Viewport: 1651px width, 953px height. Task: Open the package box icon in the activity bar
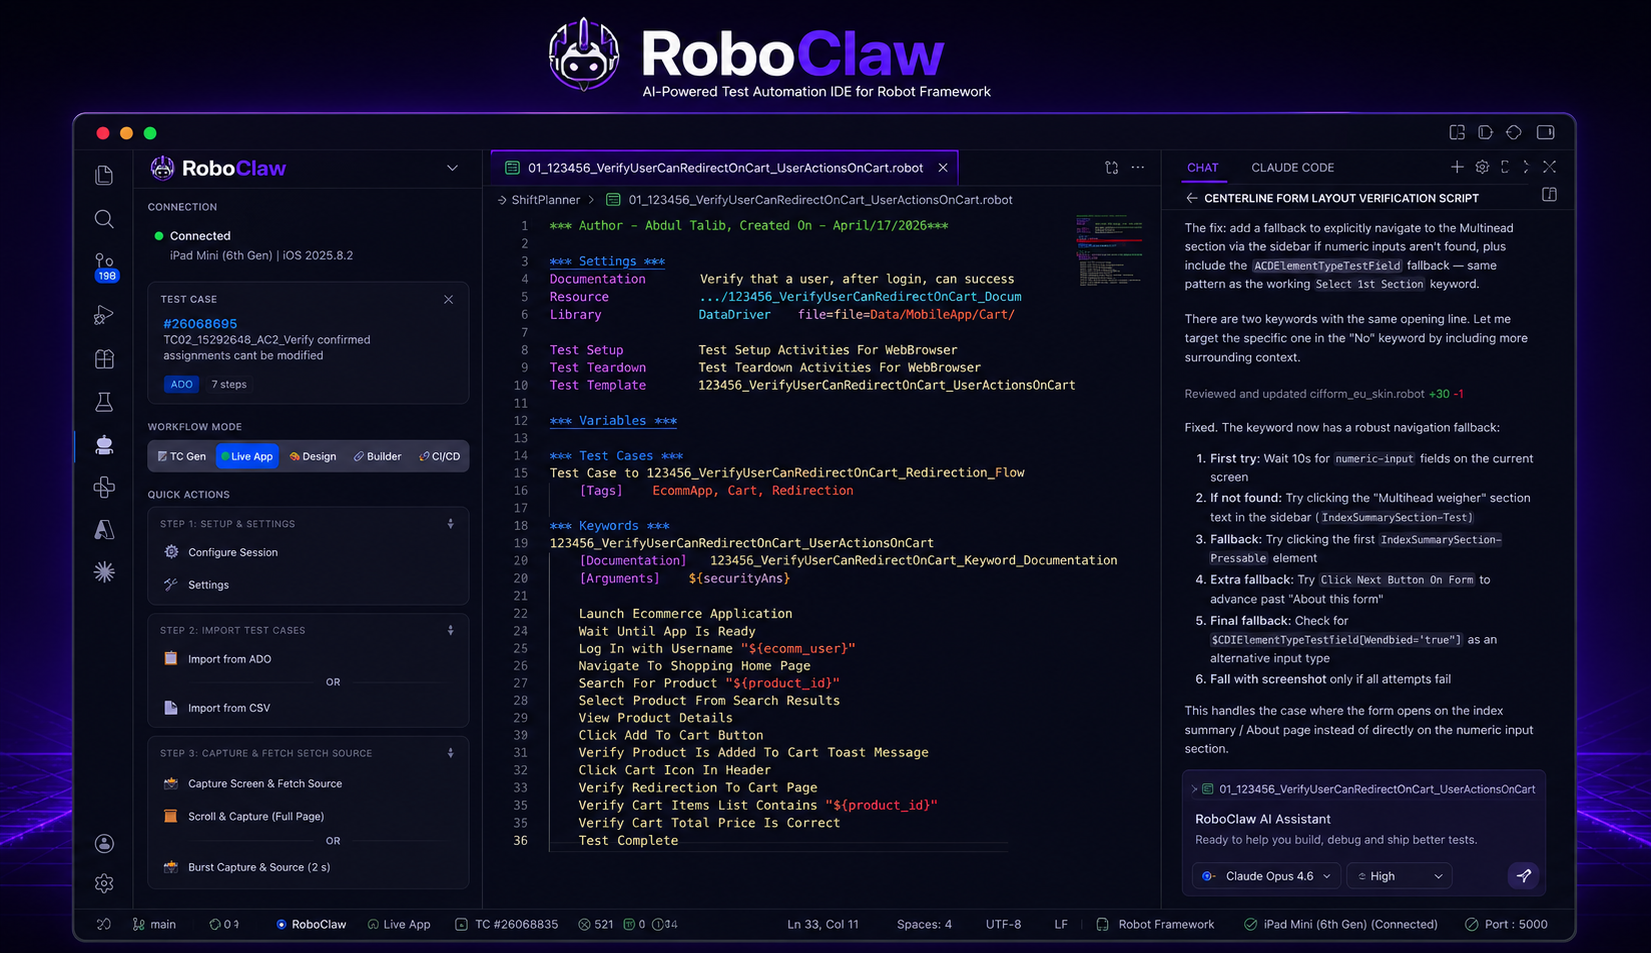104,359
